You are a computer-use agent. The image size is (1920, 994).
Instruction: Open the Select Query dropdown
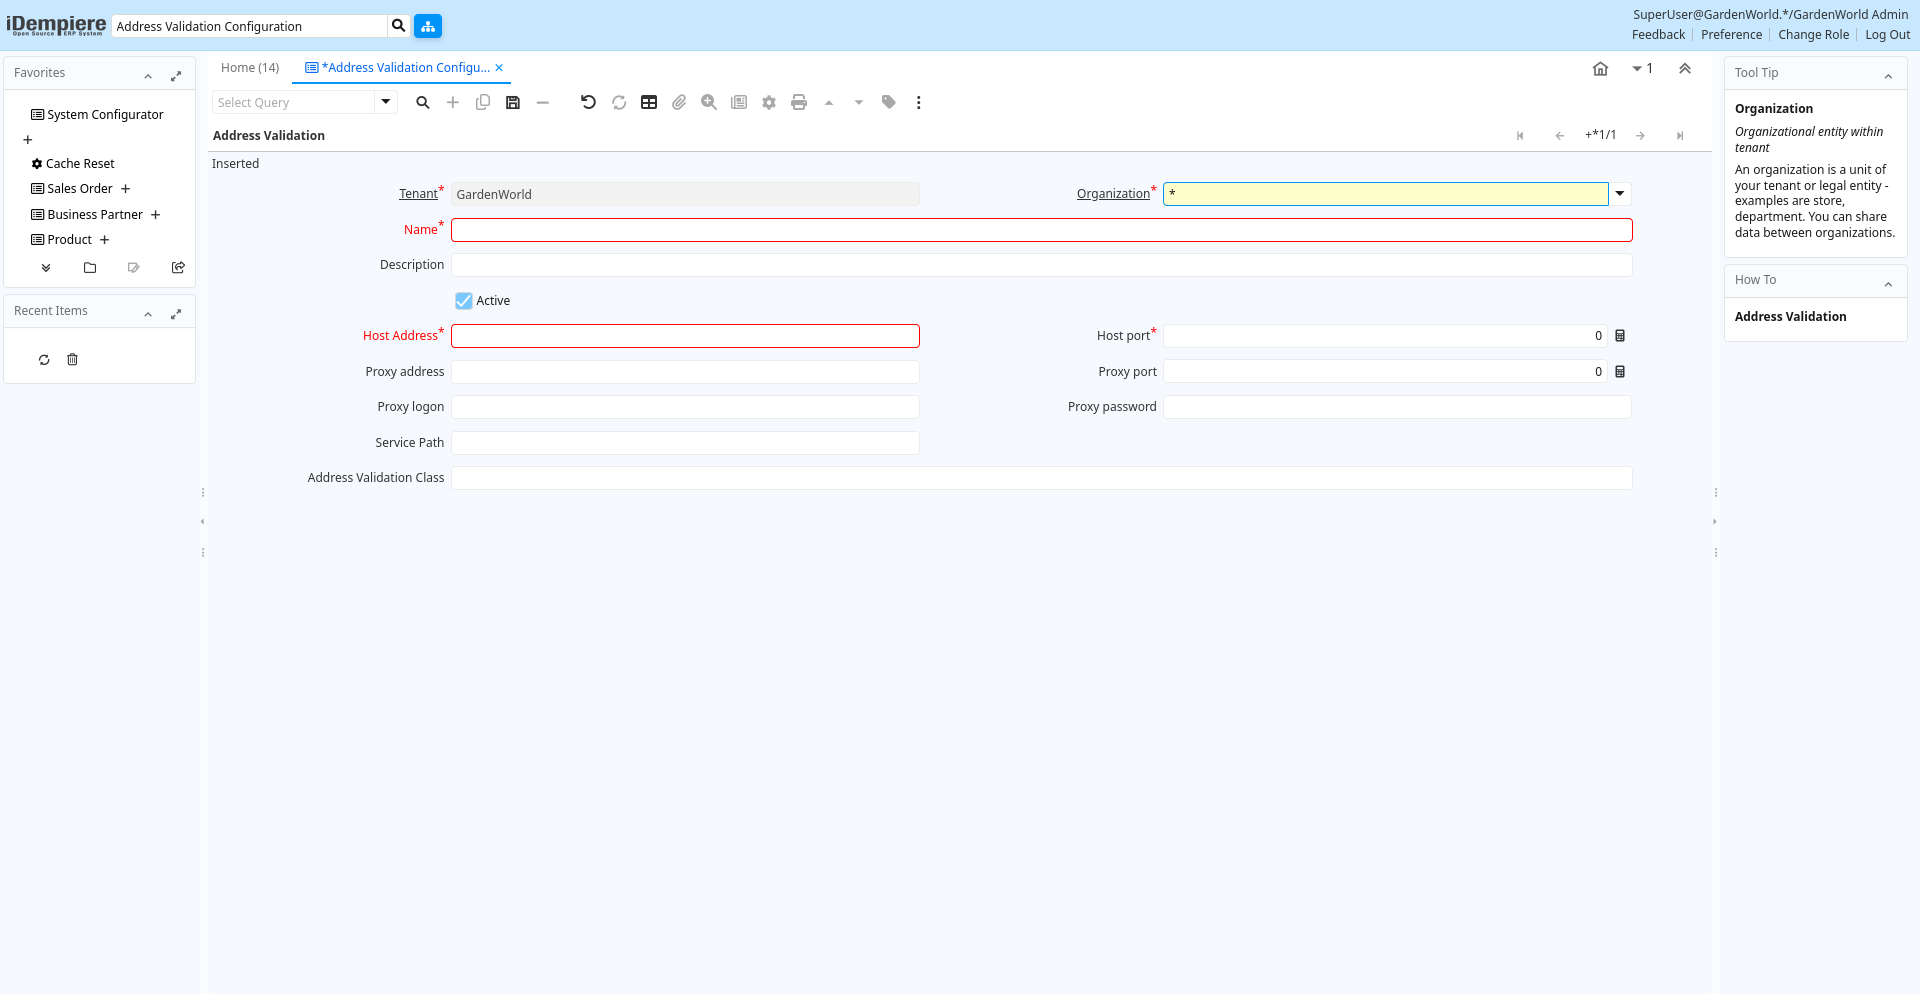(386, 102)
